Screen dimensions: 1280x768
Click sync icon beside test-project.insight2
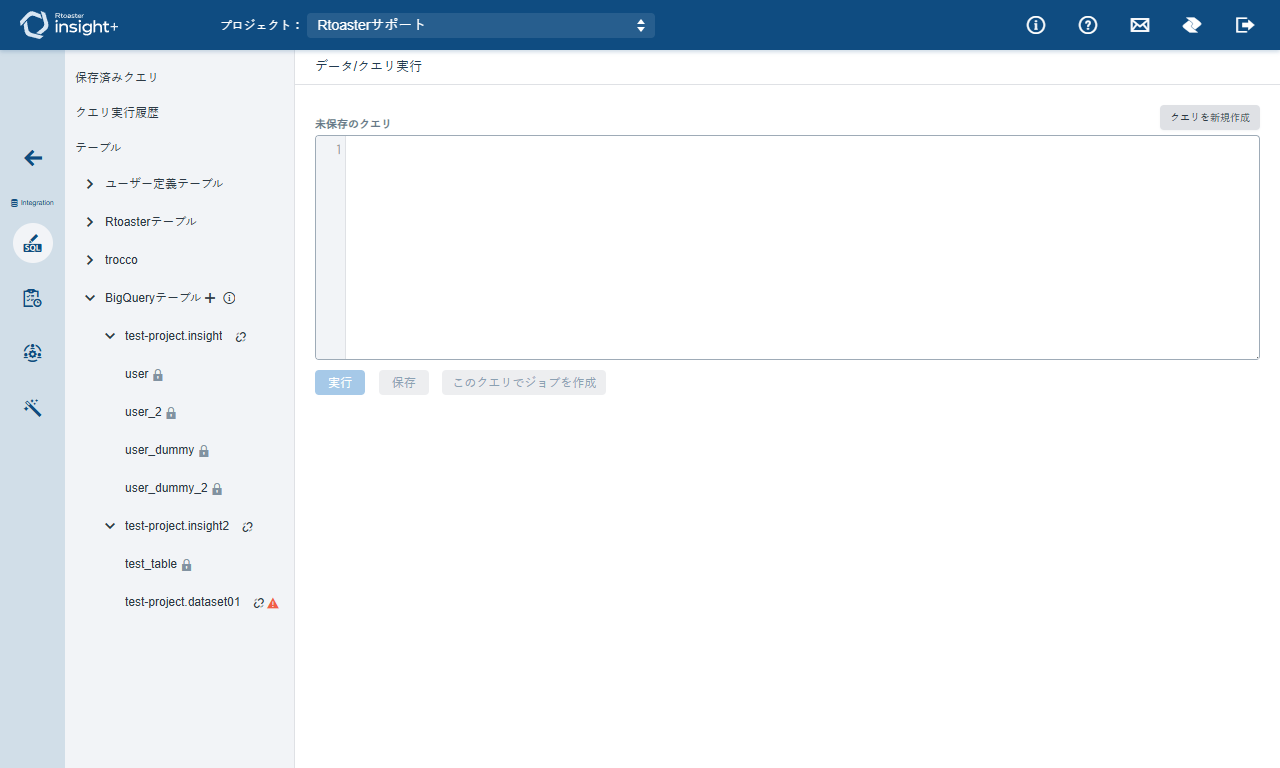pos(248,527)
